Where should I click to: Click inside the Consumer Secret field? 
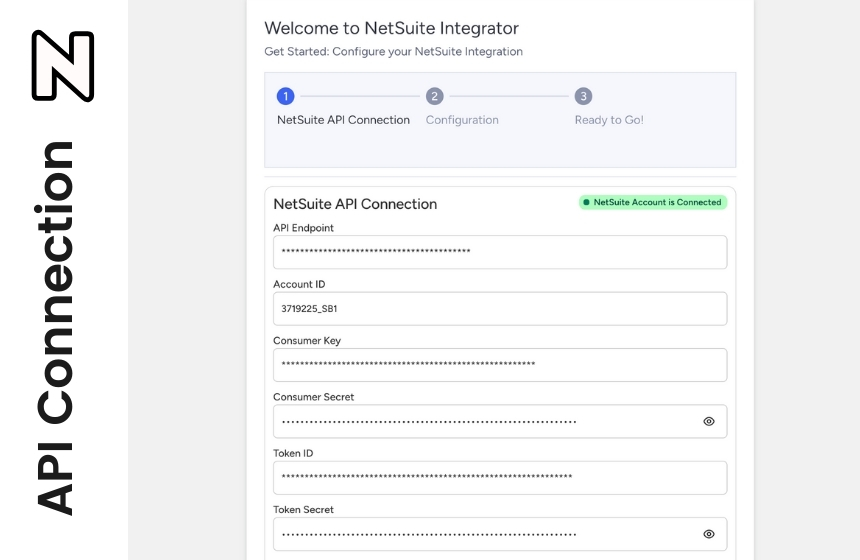pos(500,421)
